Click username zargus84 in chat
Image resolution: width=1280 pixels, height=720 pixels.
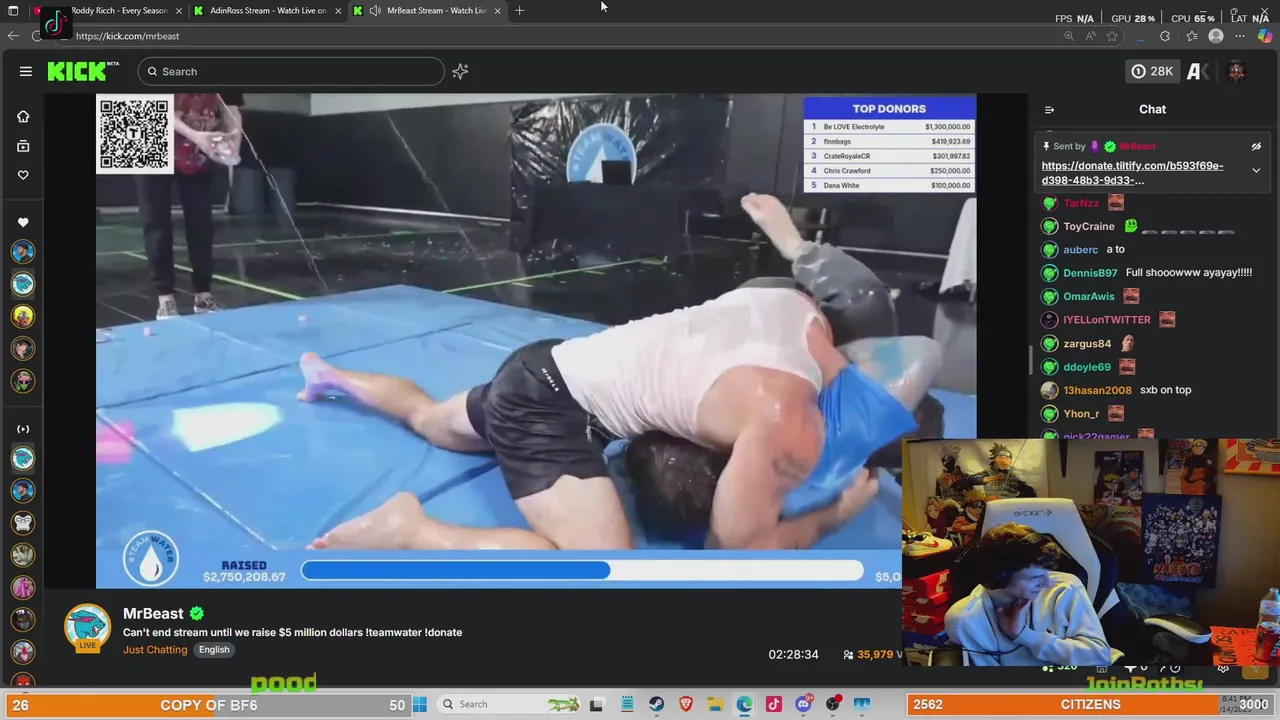[1087, 343]
